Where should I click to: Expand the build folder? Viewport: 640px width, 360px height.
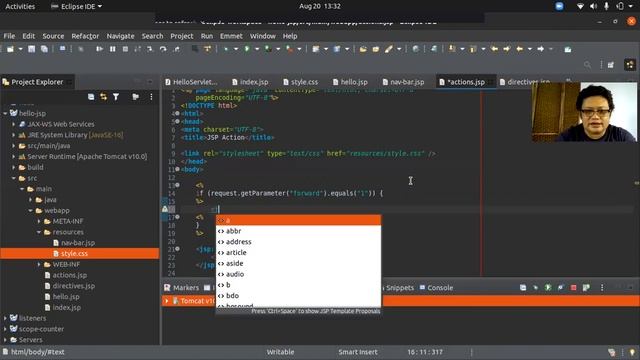(x=13, y=167)
